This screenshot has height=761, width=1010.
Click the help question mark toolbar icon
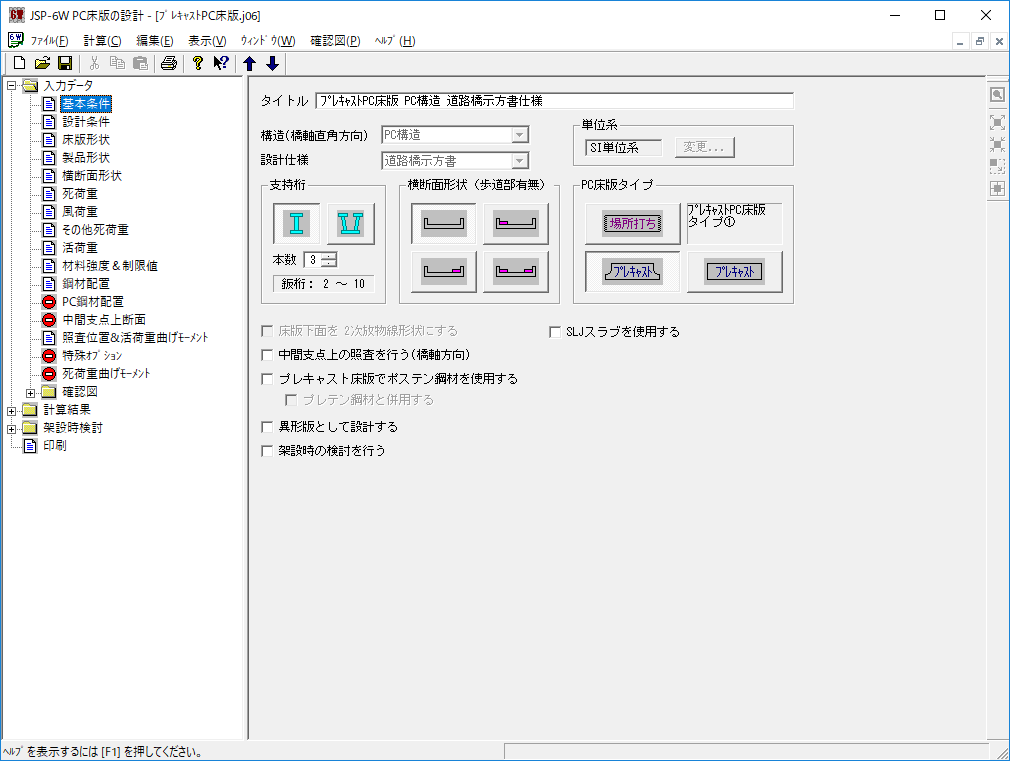pos(198,64)
